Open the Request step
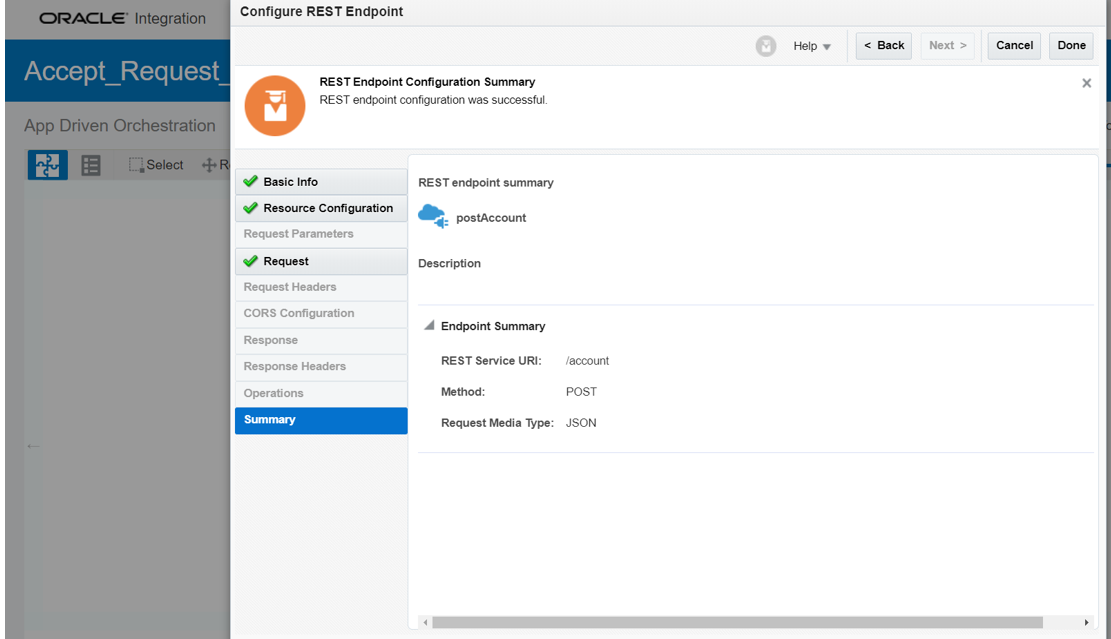Screen dimensions: 1111x639 (286, 261)
